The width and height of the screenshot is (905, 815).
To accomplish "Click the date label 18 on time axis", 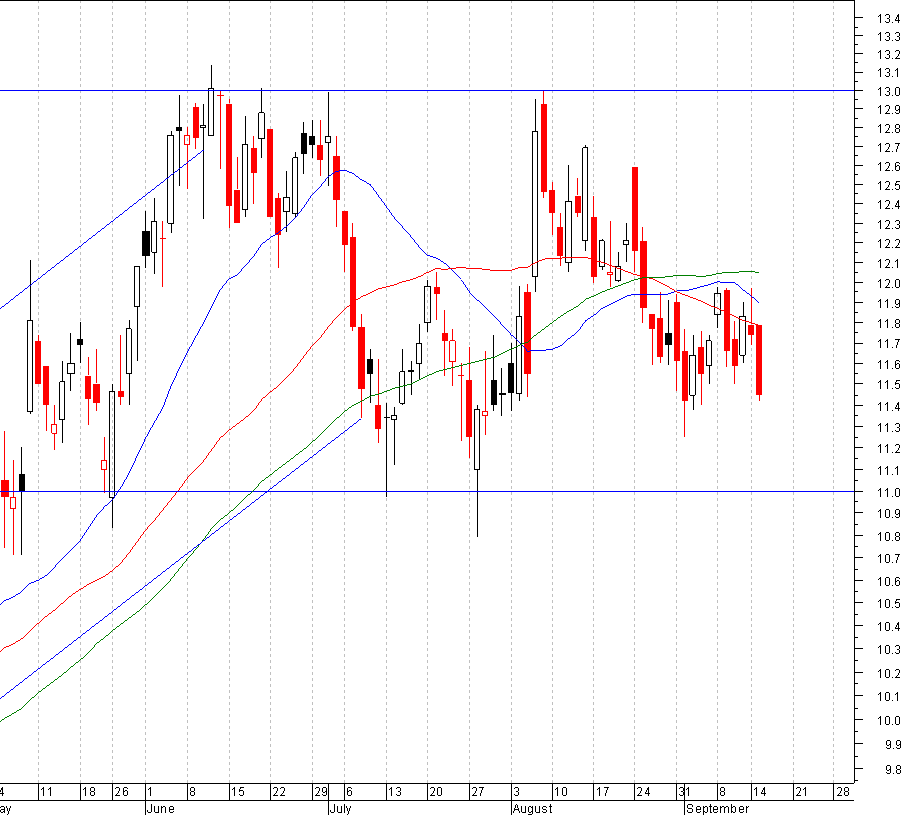I will coord(88,791).
